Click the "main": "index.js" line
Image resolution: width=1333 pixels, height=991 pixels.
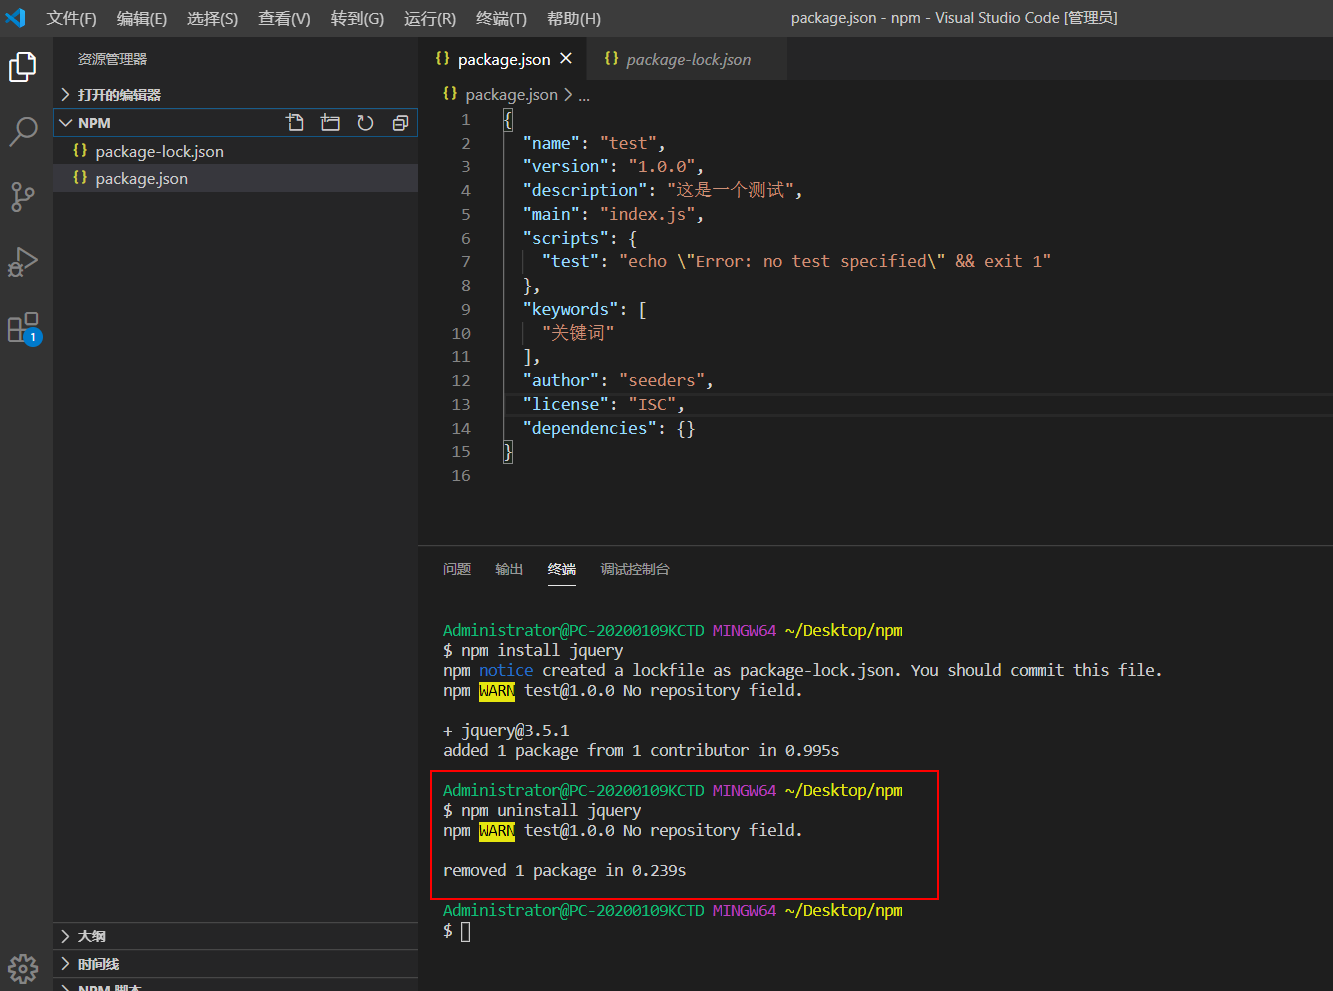click(613, 214)
